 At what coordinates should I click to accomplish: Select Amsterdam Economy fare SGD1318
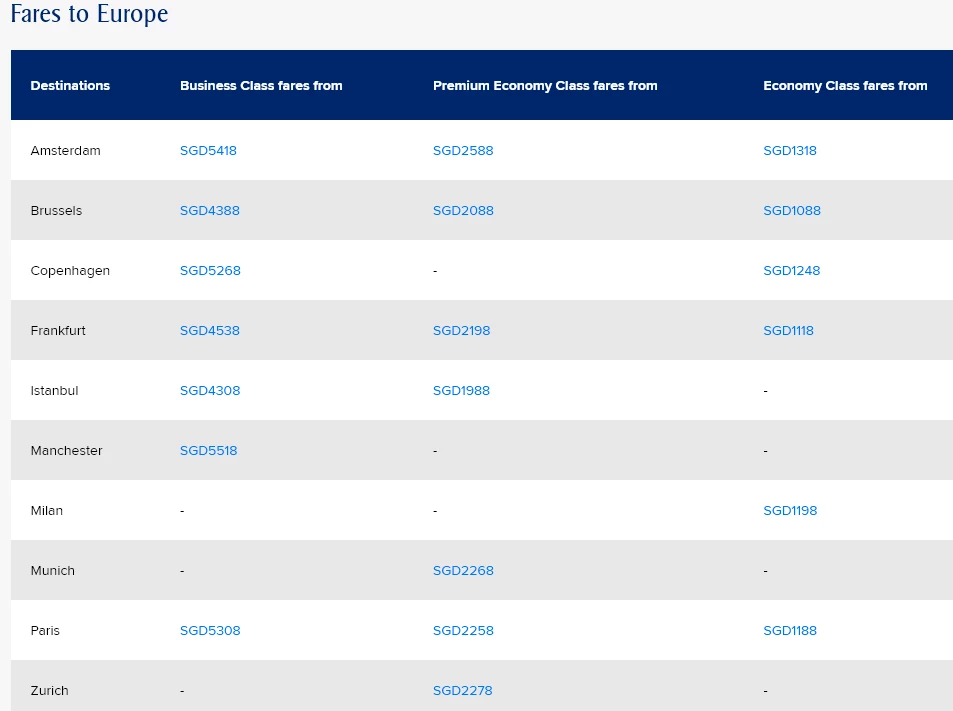pos(790,151)
